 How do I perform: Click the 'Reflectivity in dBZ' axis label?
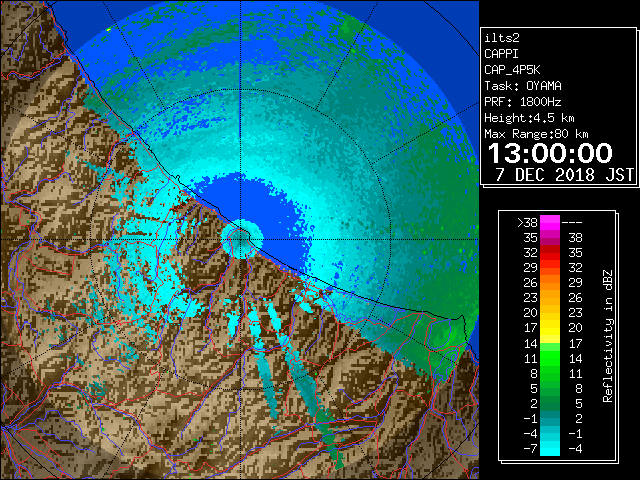608,336
